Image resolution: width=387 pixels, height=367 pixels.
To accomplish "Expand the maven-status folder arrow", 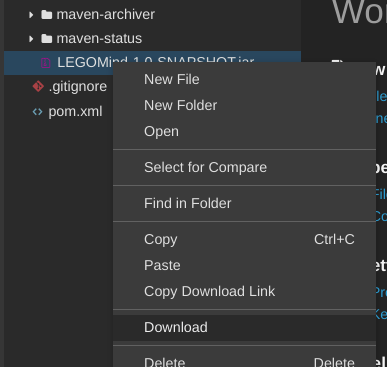I will click(31, 39).
